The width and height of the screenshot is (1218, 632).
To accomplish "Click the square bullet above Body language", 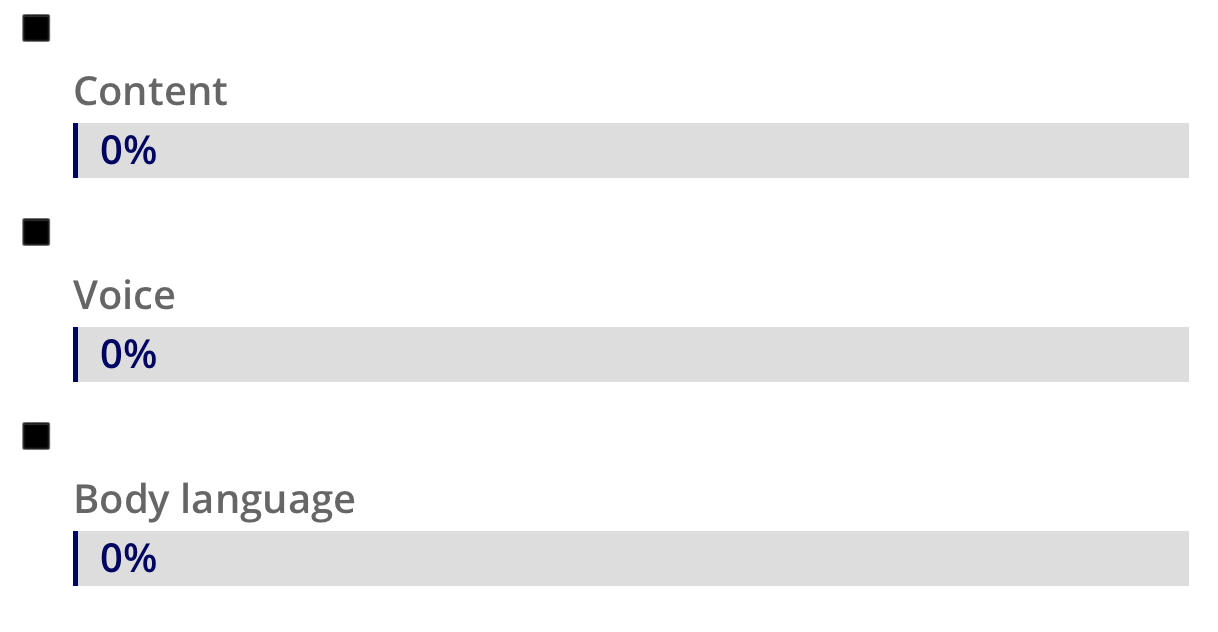I will [36, 437].
